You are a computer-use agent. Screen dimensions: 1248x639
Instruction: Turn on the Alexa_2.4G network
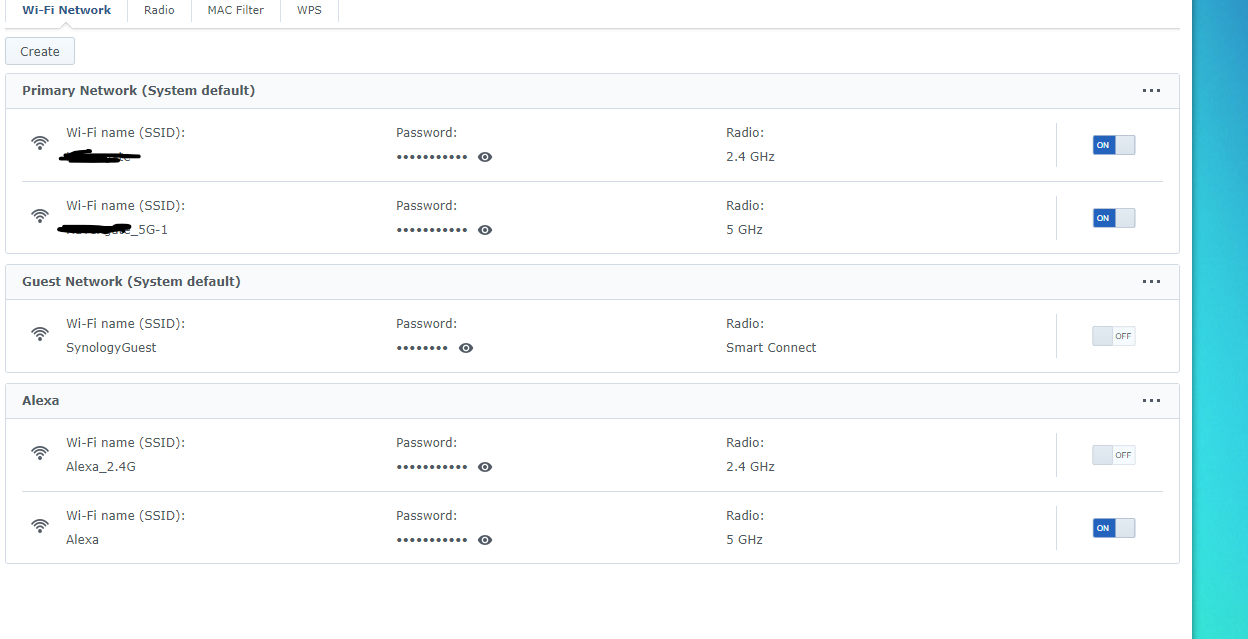pos(1113,454)
